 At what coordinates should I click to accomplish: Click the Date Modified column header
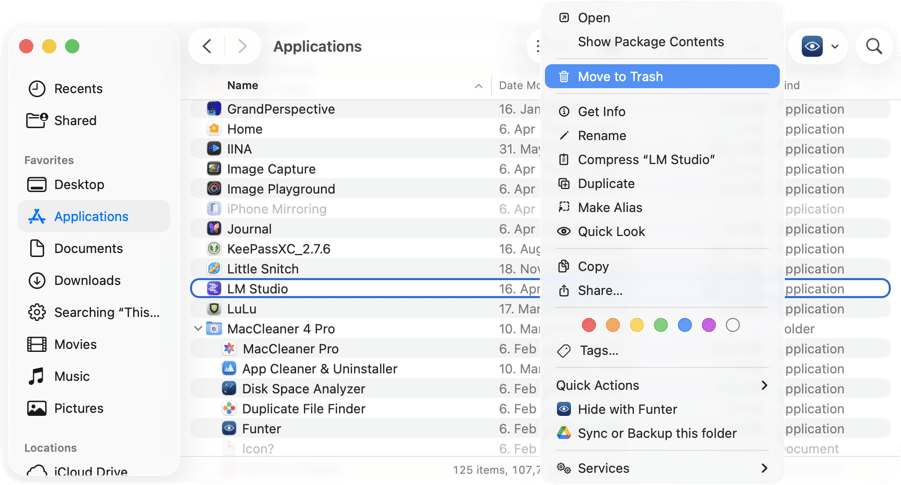pyautogui.click(x=519, y=86)
